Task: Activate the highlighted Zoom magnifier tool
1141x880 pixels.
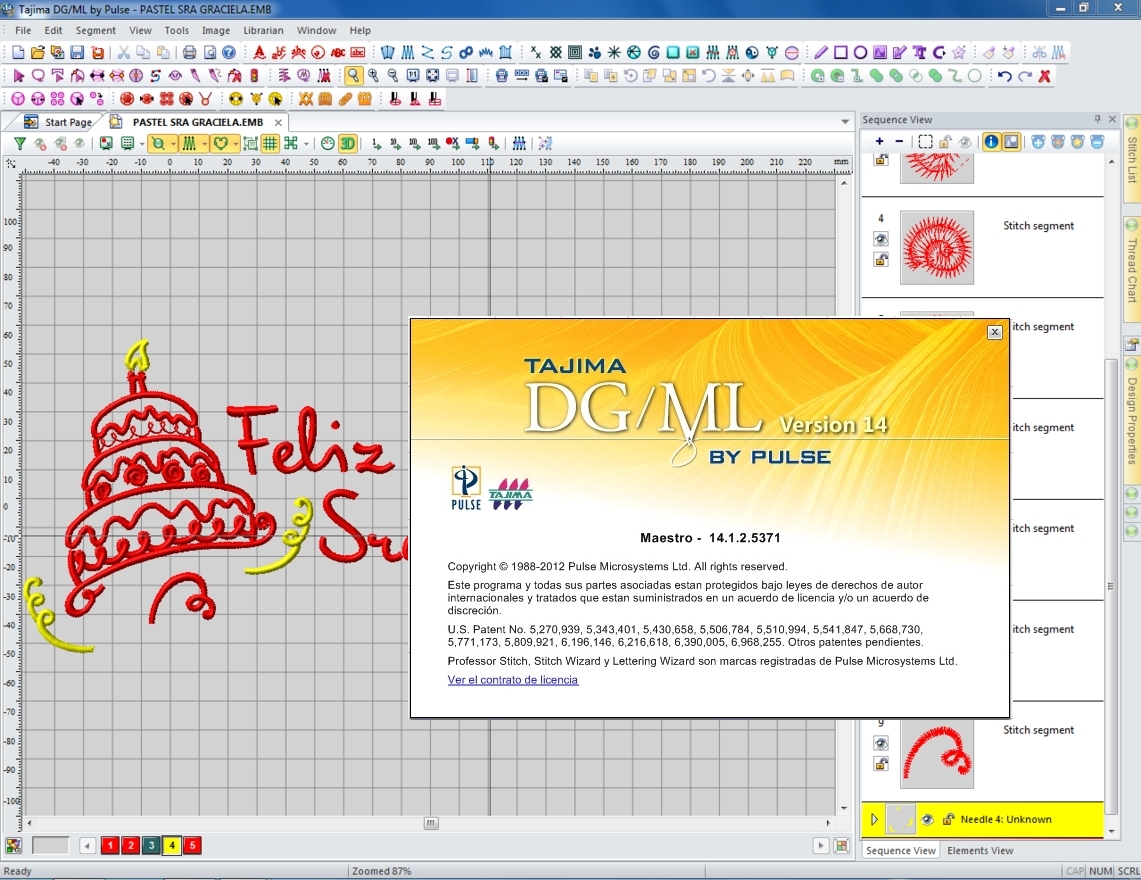Action: 353,76
